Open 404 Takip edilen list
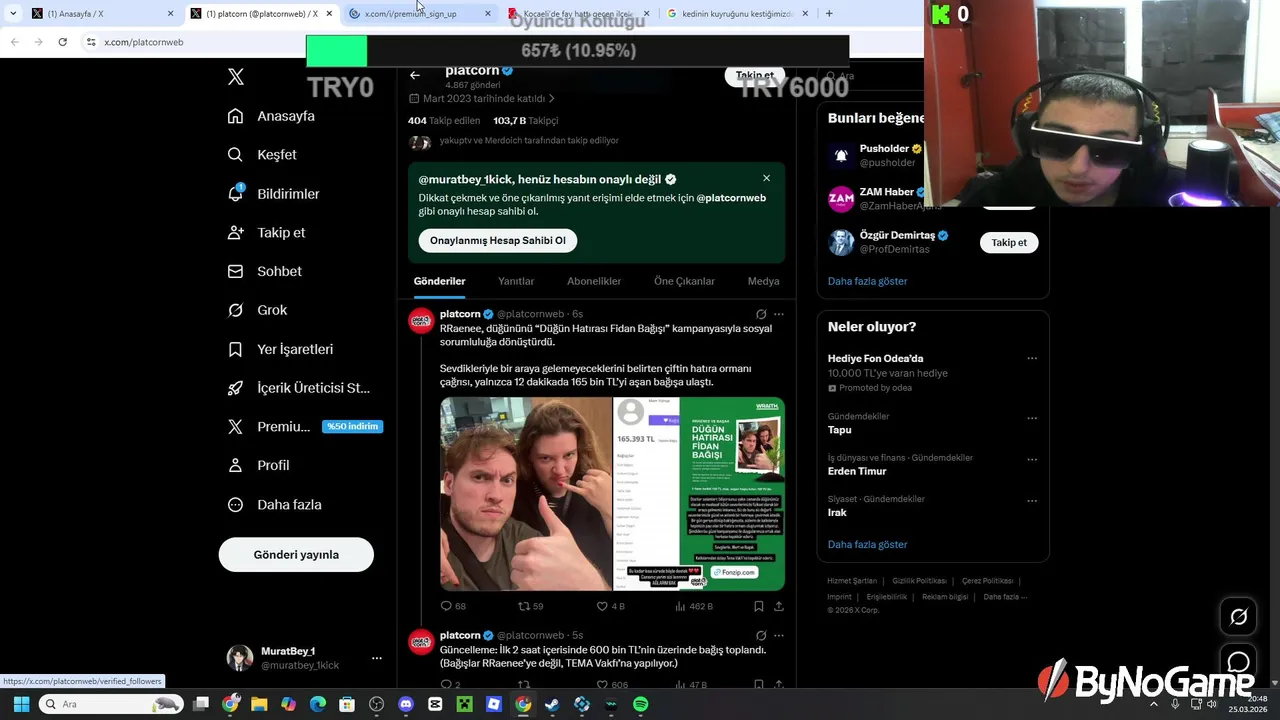Viewport: 1280px width, 720px height. [x=444, y=121]
